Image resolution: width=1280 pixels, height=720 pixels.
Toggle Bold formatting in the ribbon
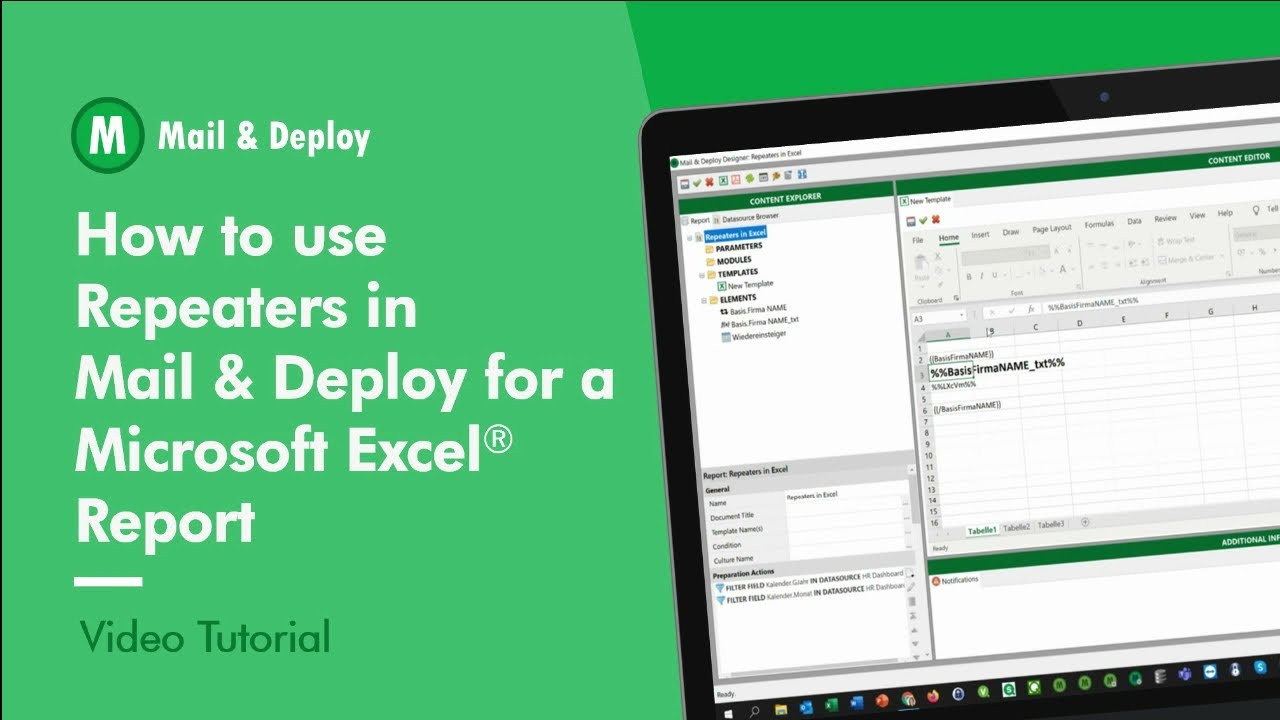pos(969,277)
